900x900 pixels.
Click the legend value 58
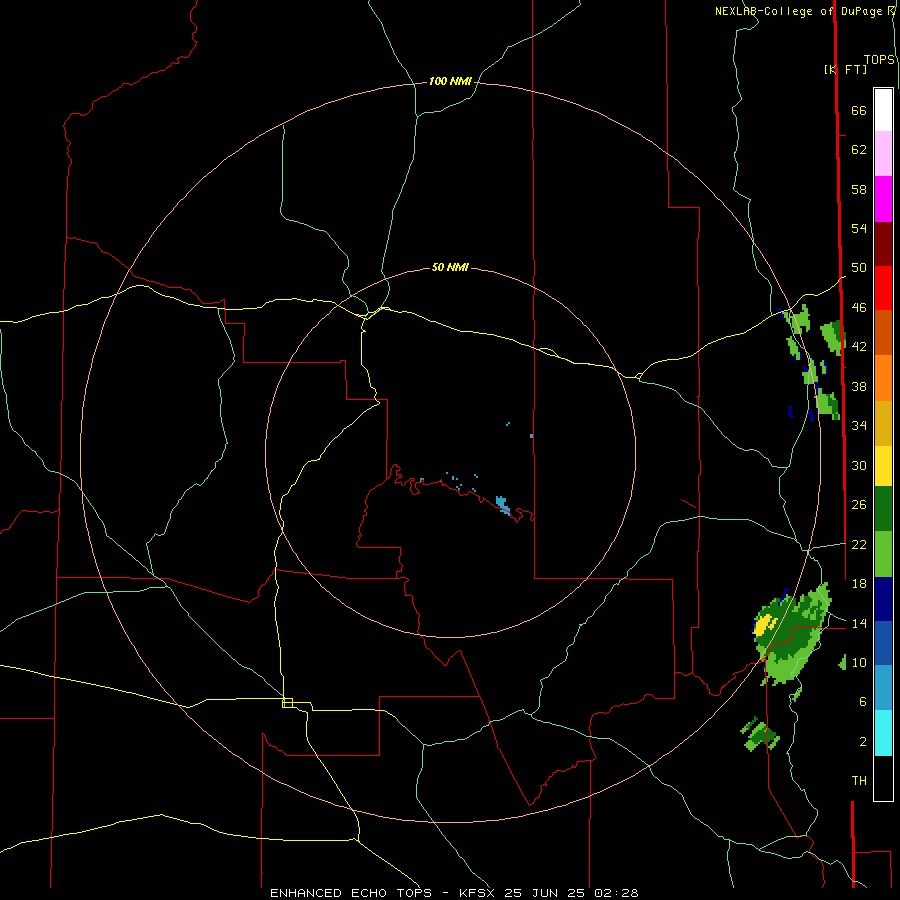click(859, 189)
